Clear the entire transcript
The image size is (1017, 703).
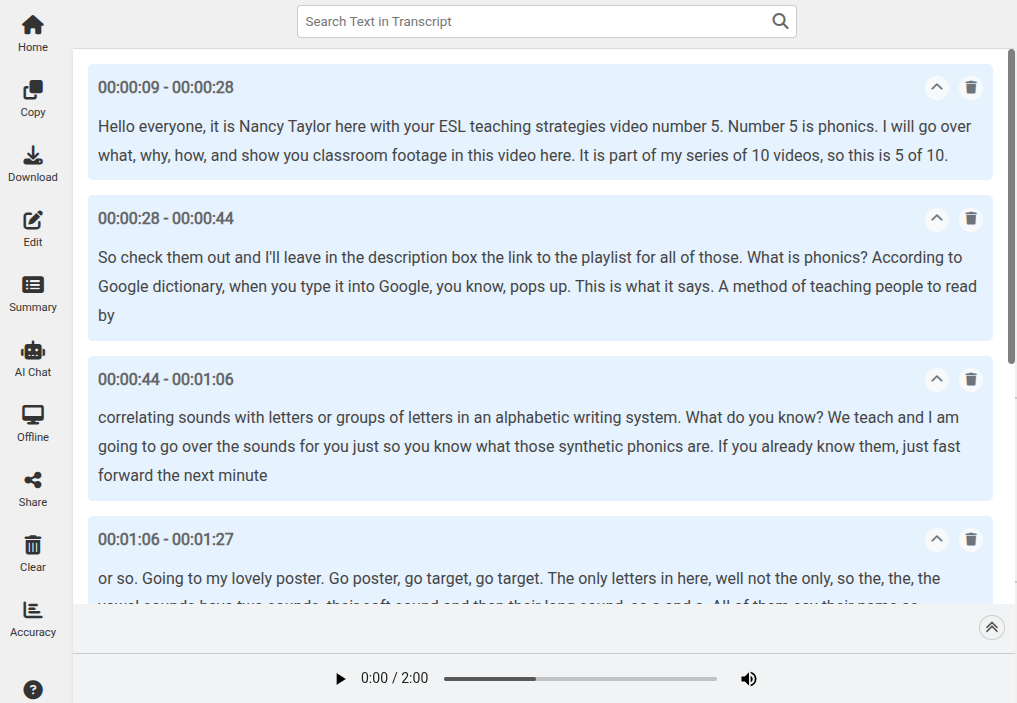(32, 551)
